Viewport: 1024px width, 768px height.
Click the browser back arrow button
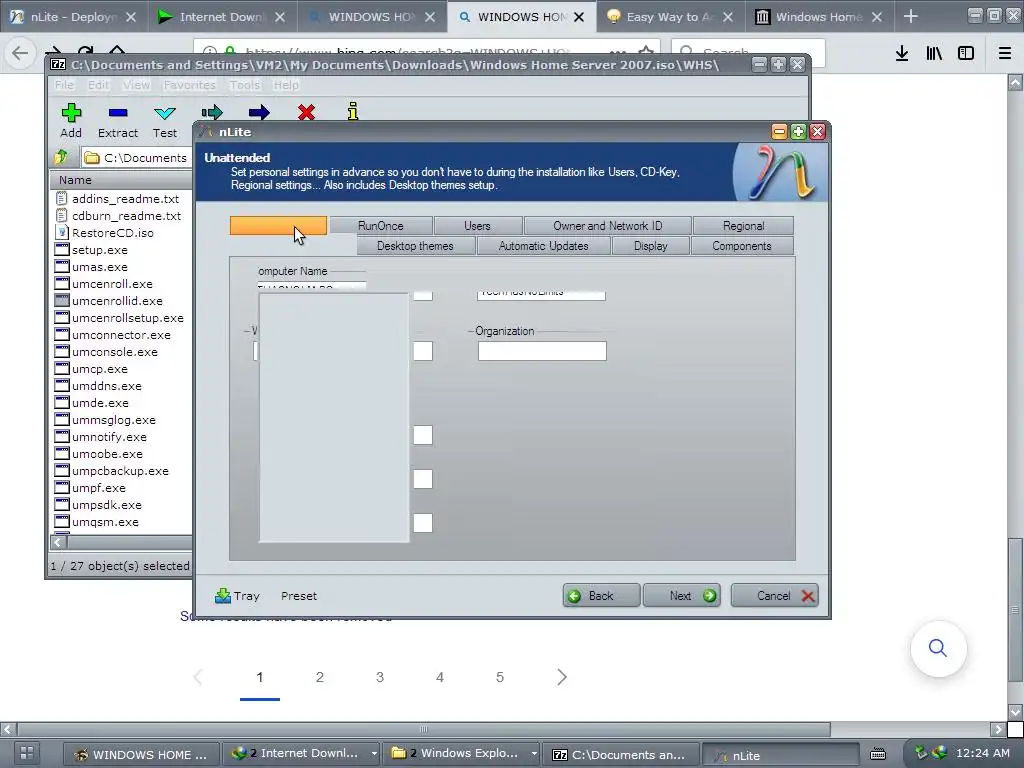click(20, 53)
